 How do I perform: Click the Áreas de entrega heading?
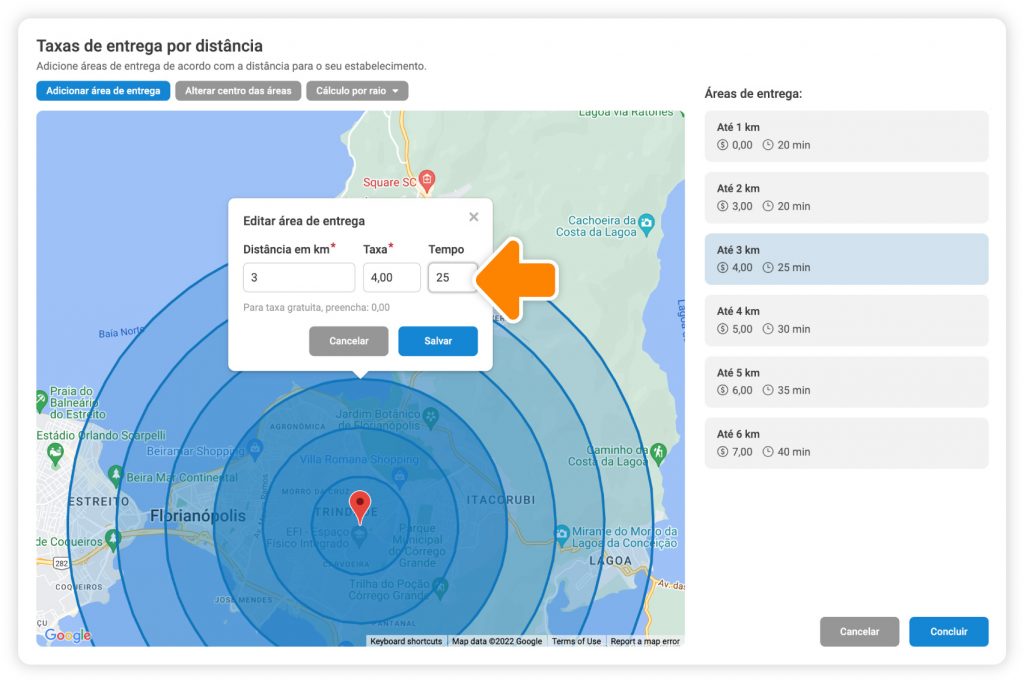point(753,93)
